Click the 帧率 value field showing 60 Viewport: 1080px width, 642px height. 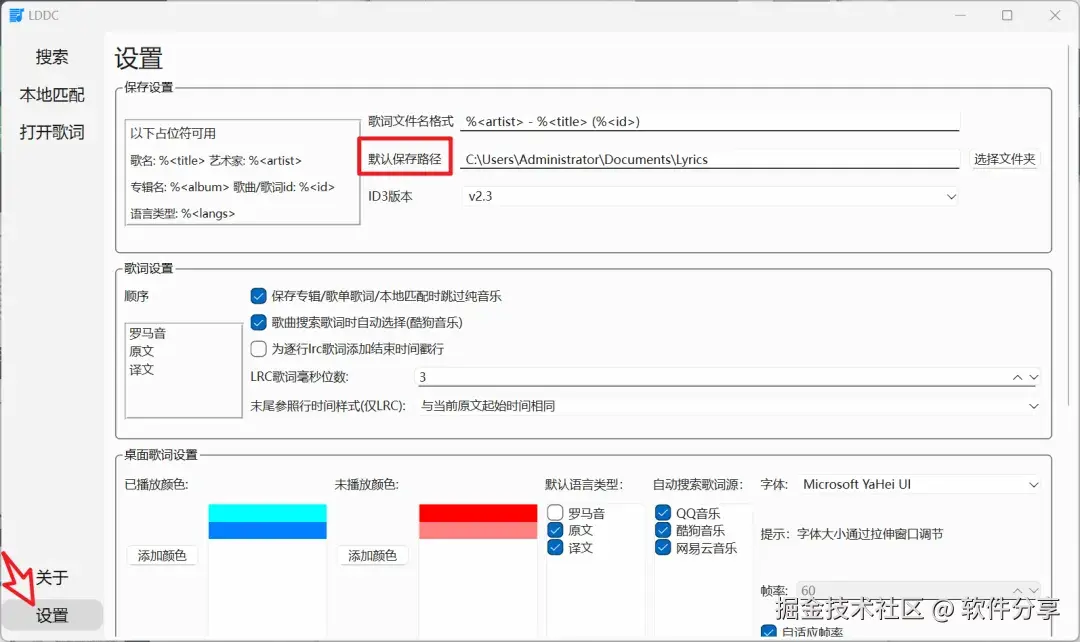(903, 591)
